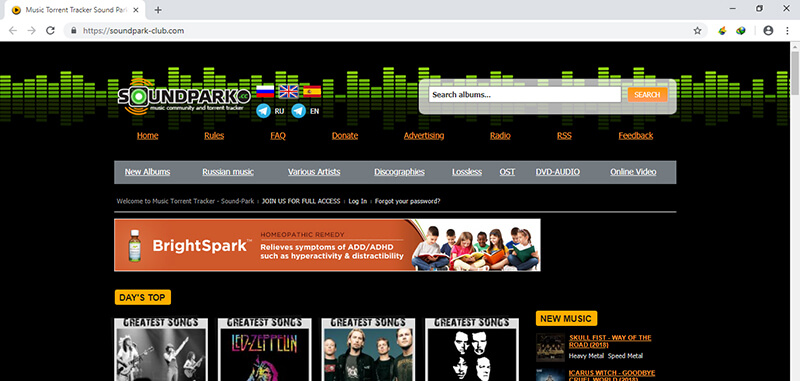Open the Led Zeppelin Greatest Songs thumbnail
Viewport: 800px width, 381px height.
point(264,350)
